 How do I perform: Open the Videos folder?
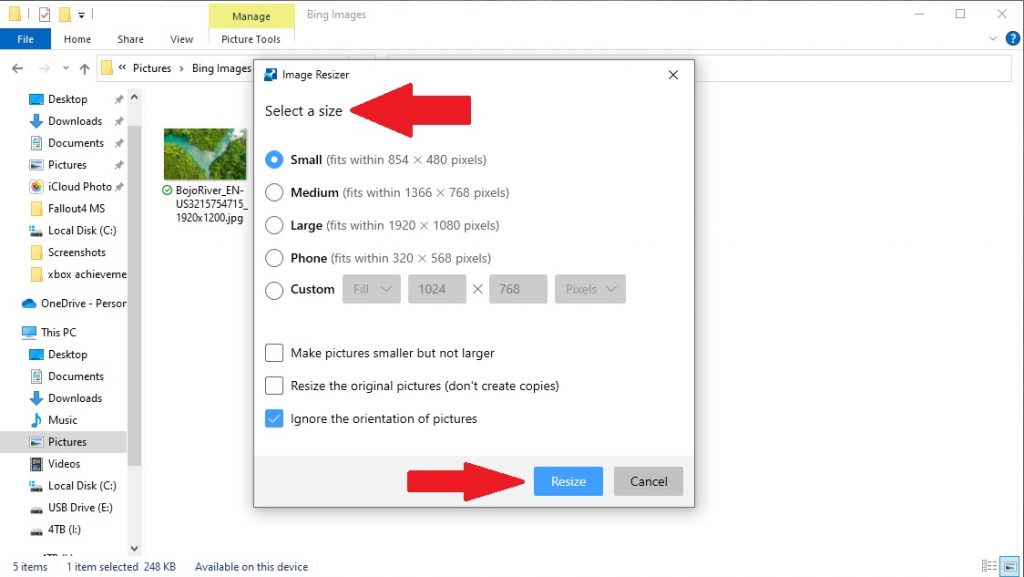pyautogui.click(x=64, y=464)
